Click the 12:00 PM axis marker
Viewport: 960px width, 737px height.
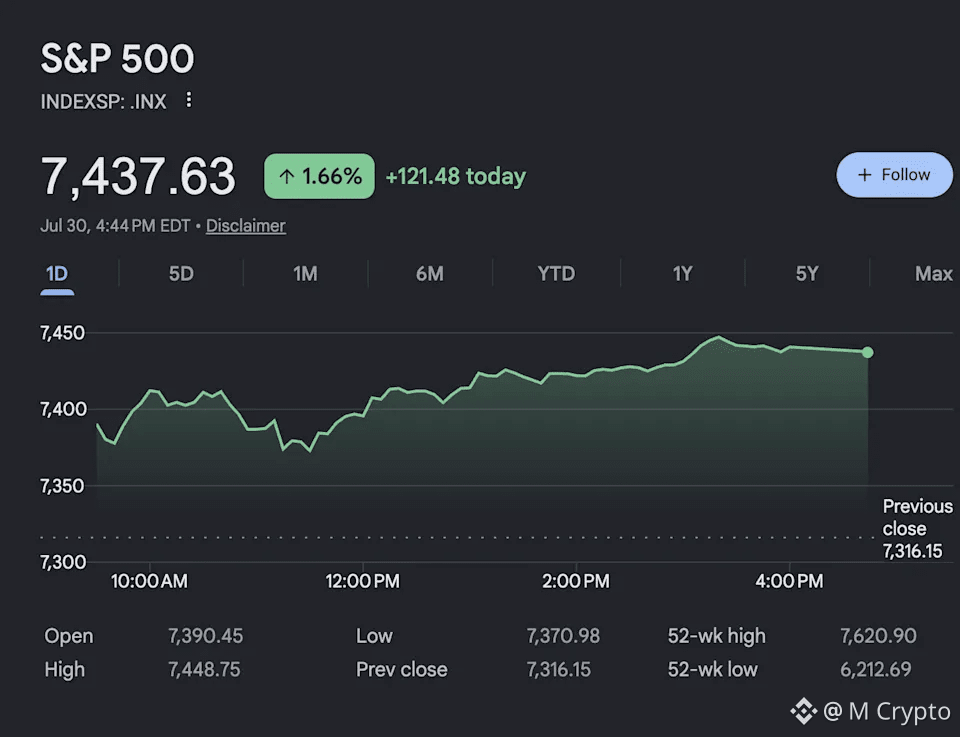coord(362,581)
